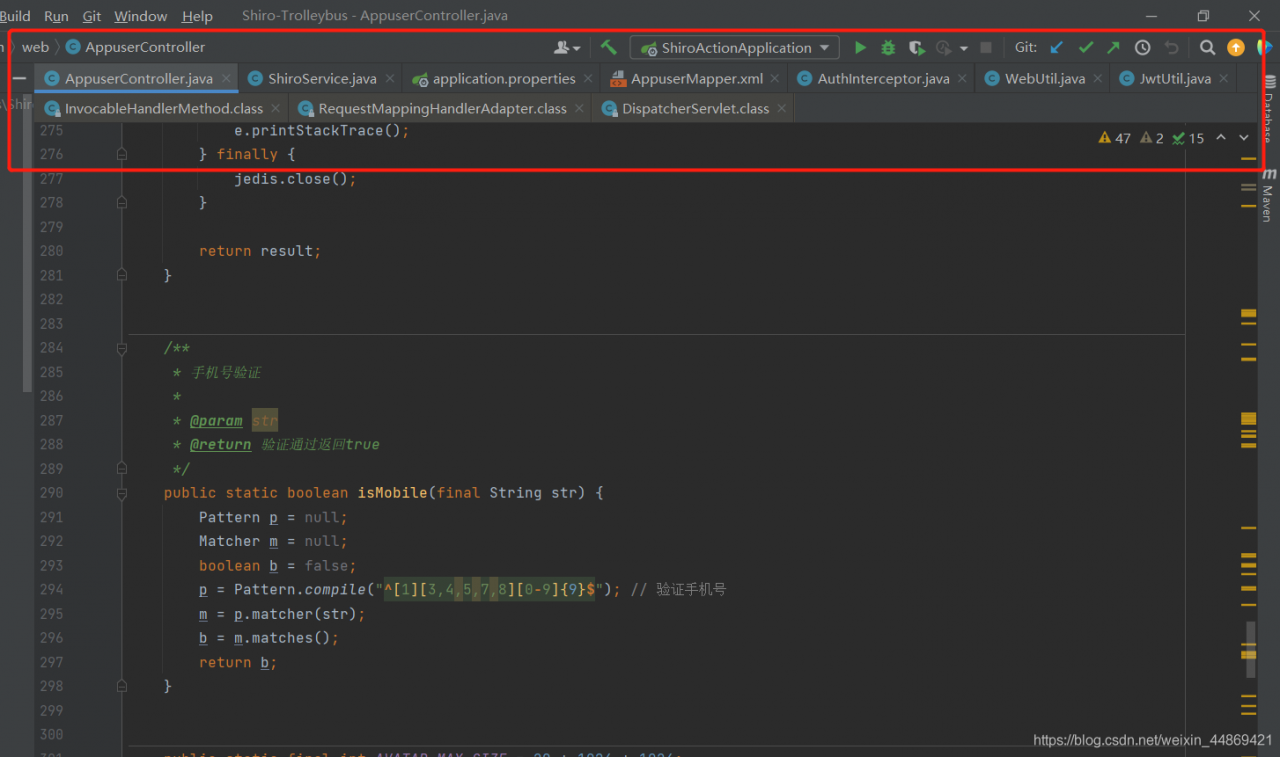Build project using the hammer icon

point(608,48)
